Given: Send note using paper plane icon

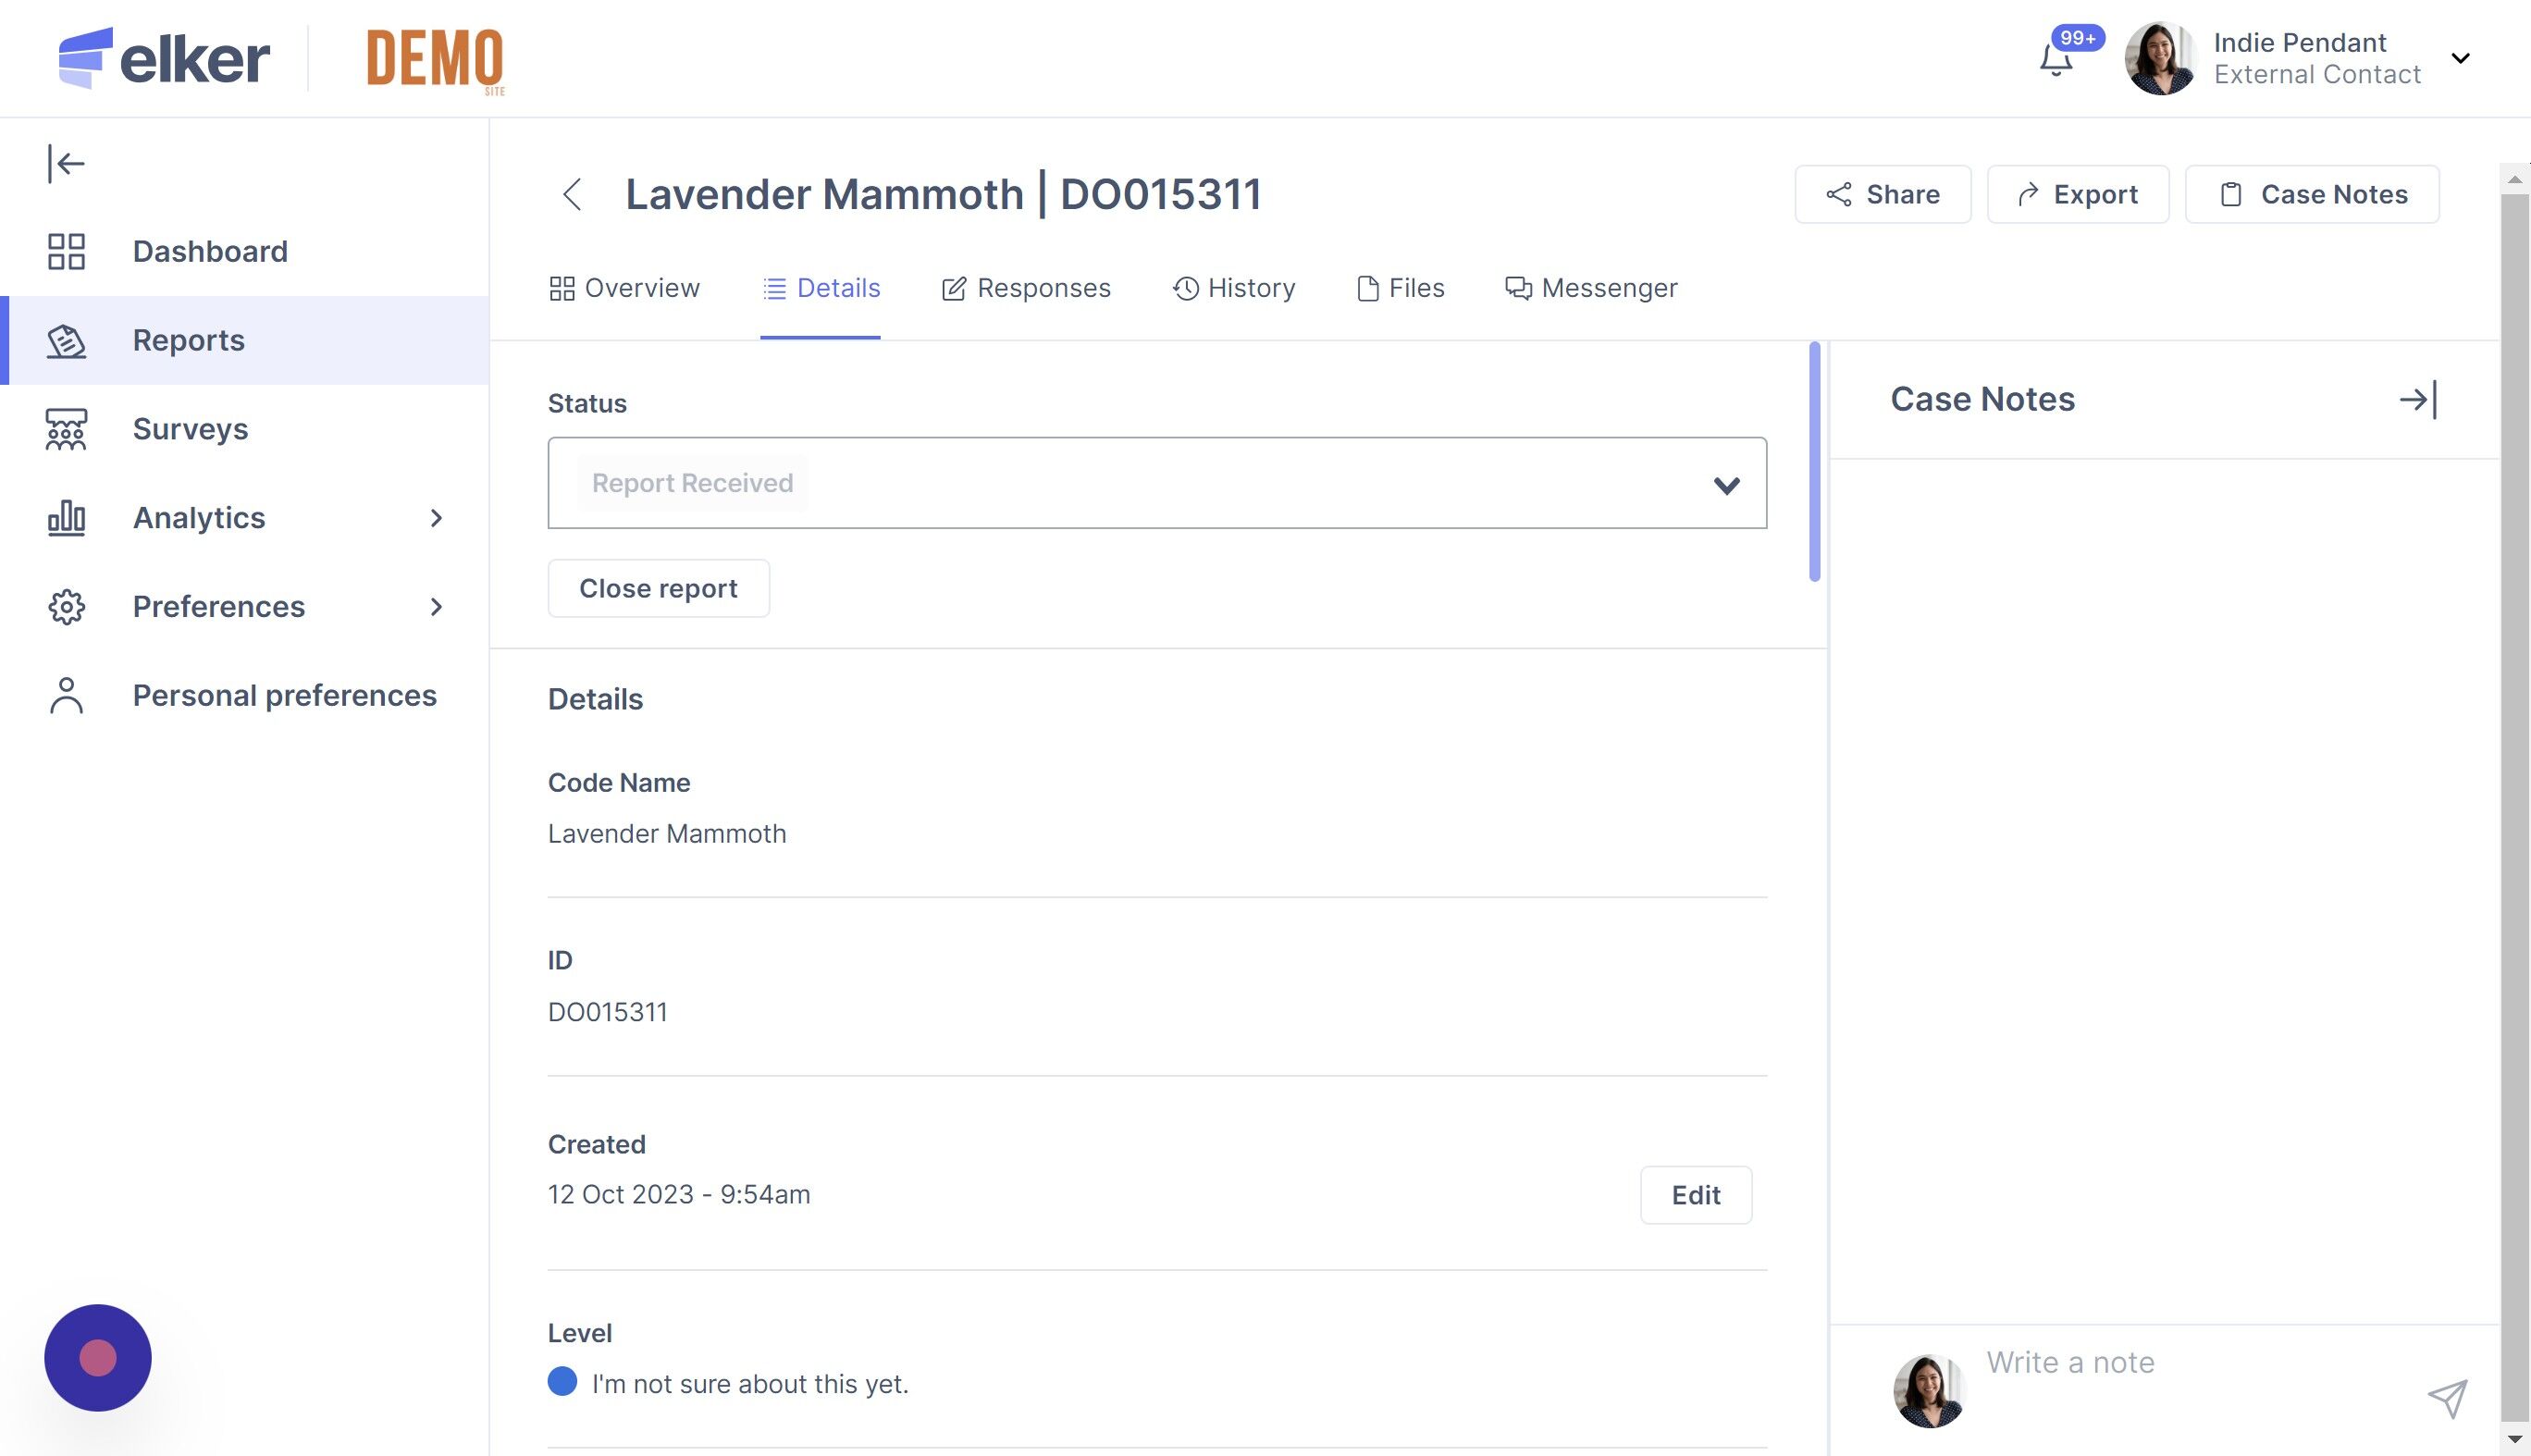Looking at the screenshot, I should 2447,1398.
